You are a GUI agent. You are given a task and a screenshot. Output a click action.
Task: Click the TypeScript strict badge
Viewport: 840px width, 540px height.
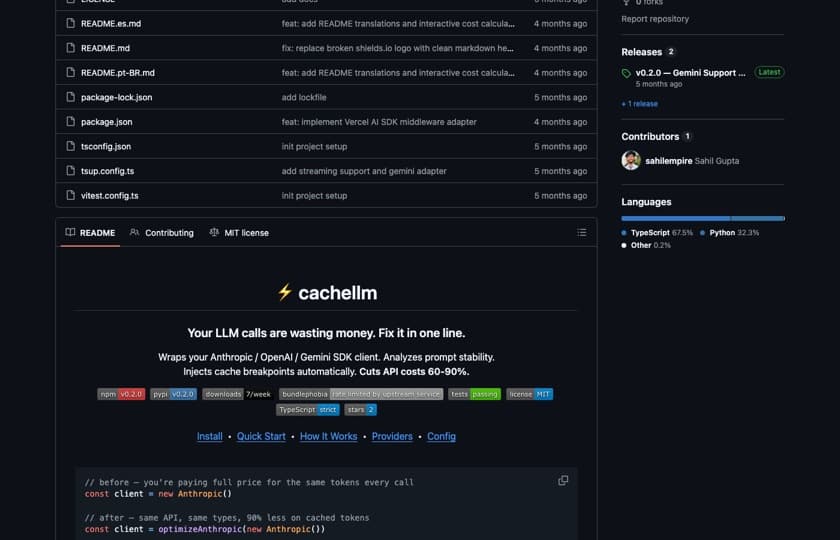(x=308, y=410)
